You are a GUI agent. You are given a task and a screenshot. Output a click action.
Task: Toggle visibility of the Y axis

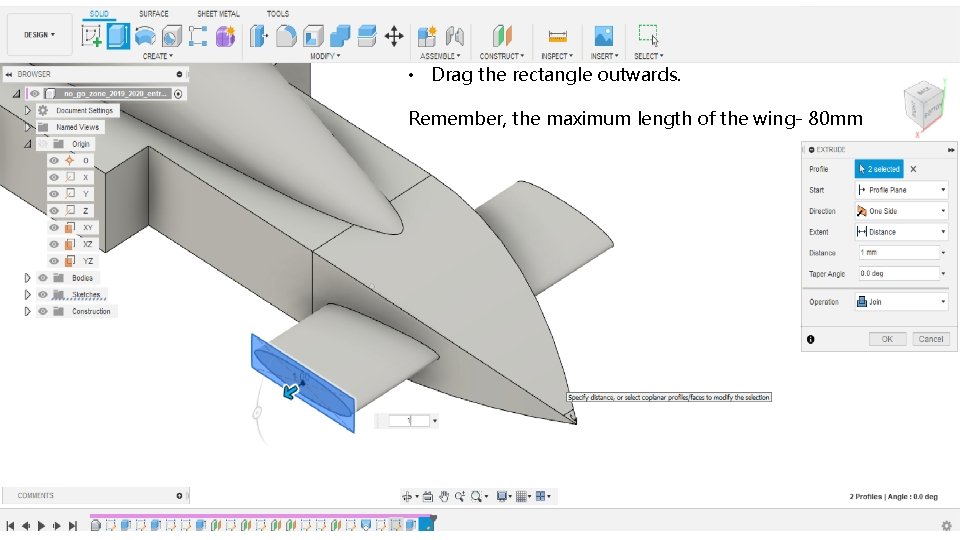coord(54,193)
